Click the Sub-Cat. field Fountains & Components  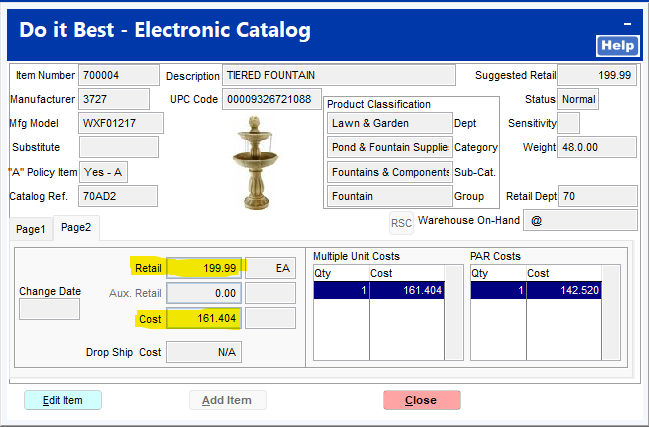(389, 172)
